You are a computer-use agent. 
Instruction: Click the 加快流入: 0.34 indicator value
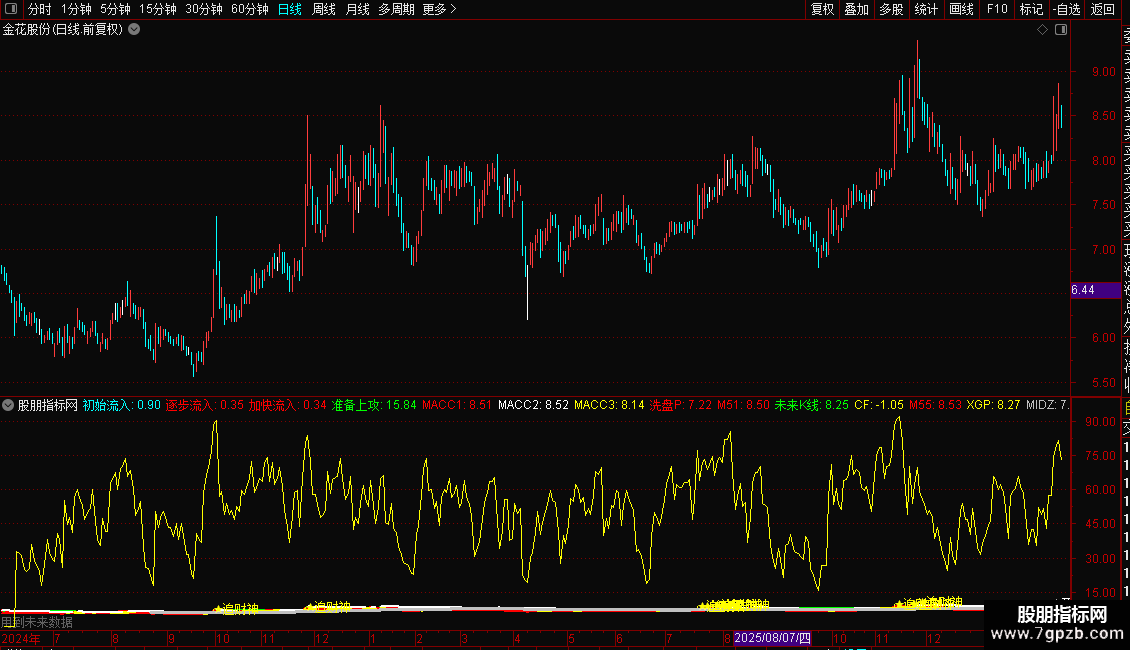pyautogui.click(x=288, y=405)
